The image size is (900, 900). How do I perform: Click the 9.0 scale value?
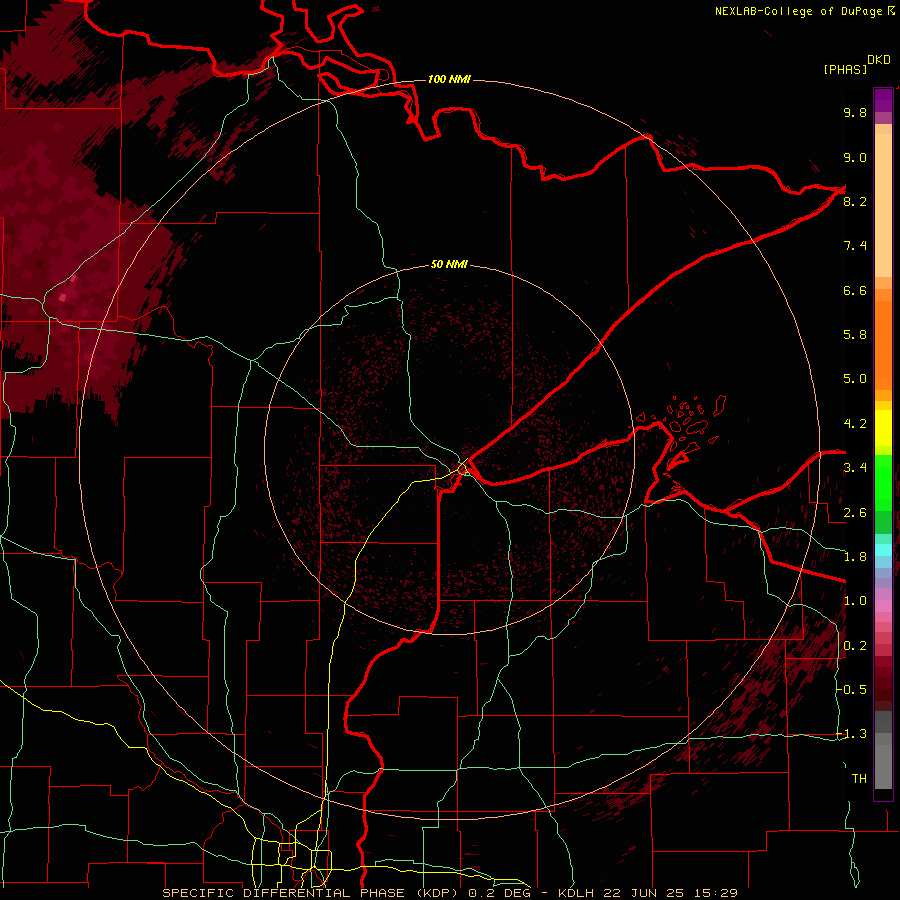point(855,157)
